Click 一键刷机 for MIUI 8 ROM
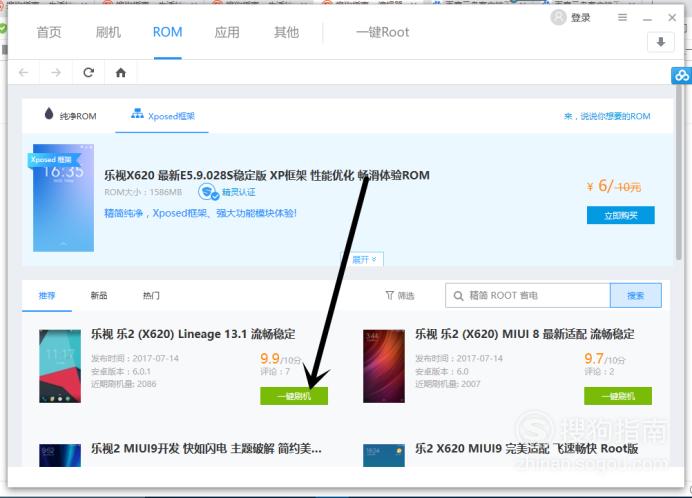Viewport: 692px width, 498px height. (x=618, y=396)
